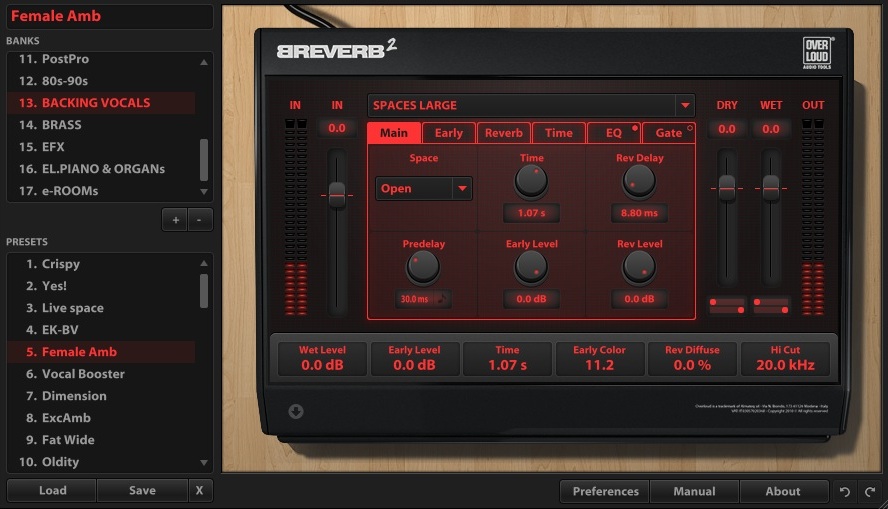This screenshot has height=509, width=888.
Task: Toggle the switch below the DRY fader
Action: 727,305
